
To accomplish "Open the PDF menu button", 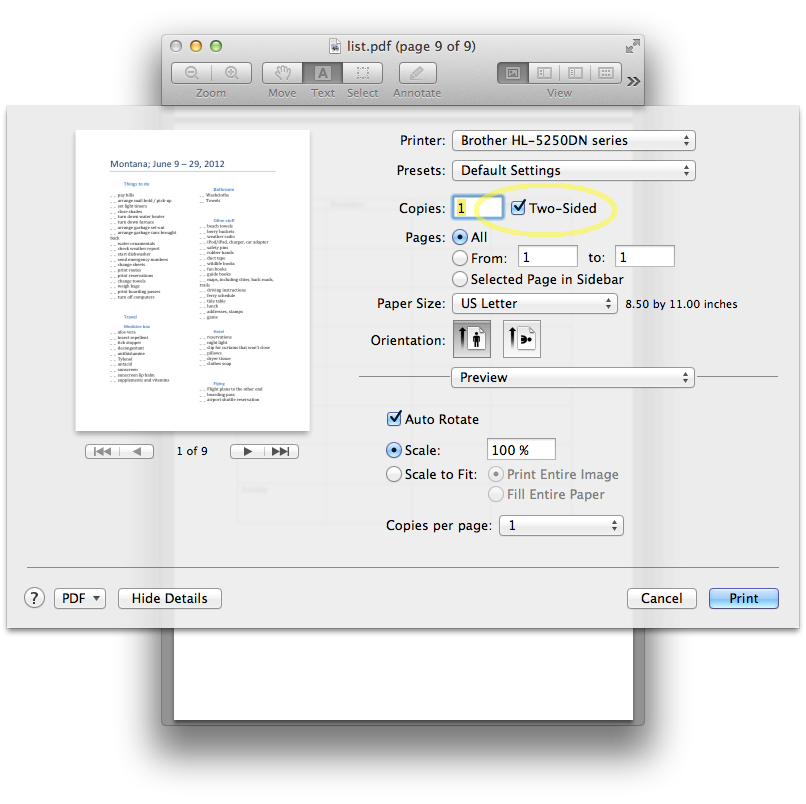I will point(80,598).
